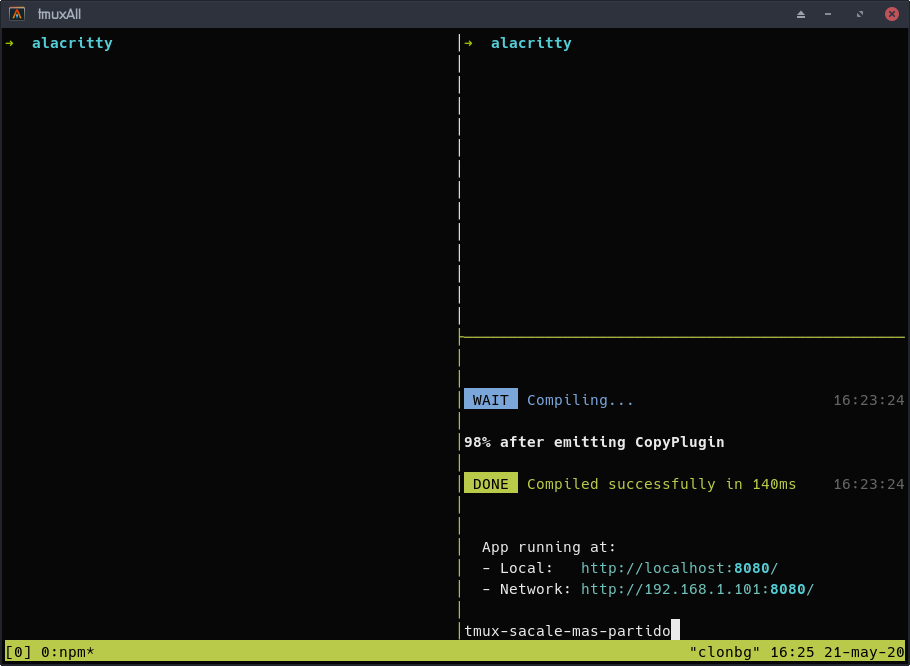910x666 pixels.
Task: Click the "Compiled successfully in 140ms" message
Action: point(661,484)
